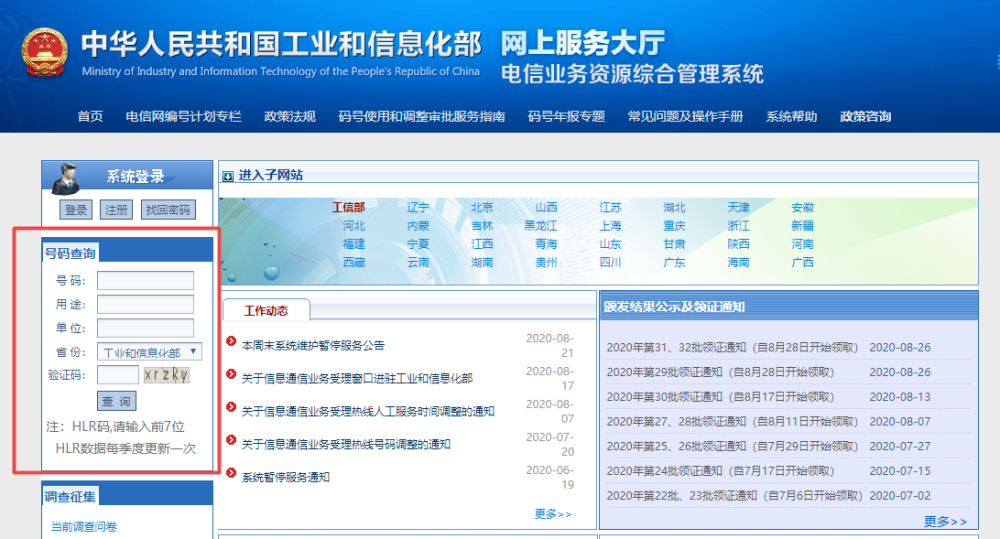Viewport: 1000px width, 539px height.
Task: Open 2020年第27、28批领证通知
Action: click(732, 422)
